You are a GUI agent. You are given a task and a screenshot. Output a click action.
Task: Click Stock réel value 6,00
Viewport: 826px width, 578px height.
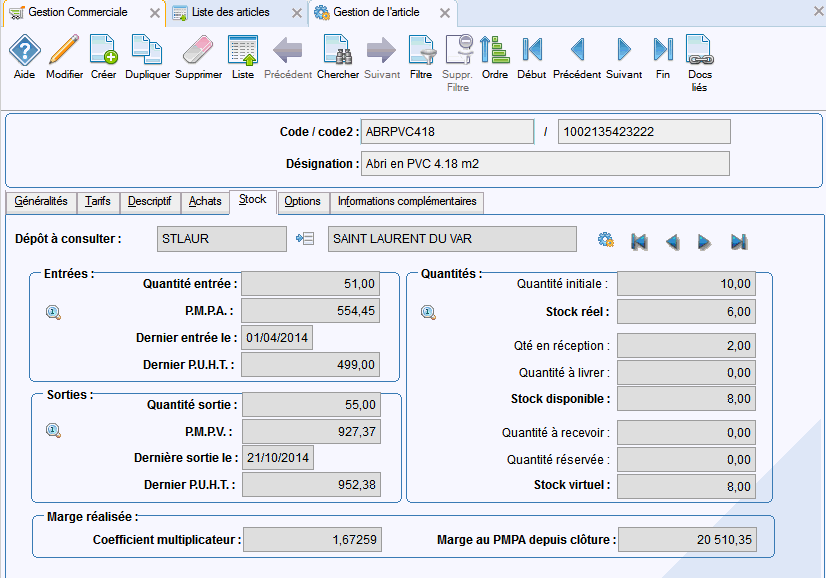pos(686,312)
